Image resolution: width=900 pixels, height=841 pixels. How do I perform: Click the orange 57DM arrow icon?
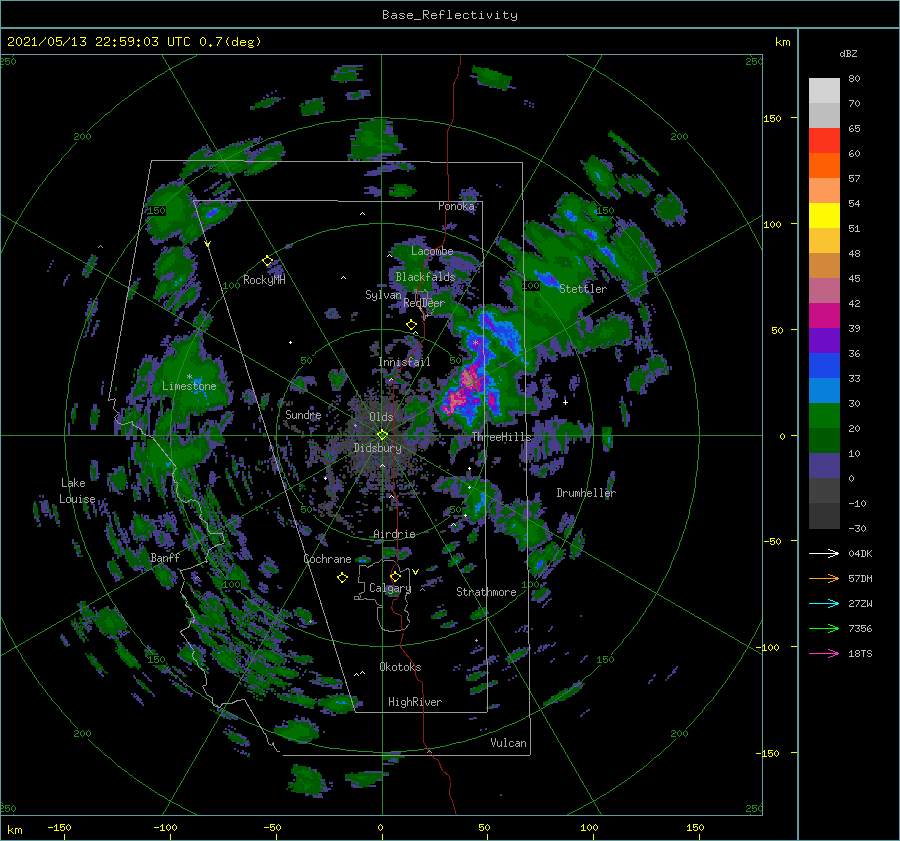tap(824, 579)
